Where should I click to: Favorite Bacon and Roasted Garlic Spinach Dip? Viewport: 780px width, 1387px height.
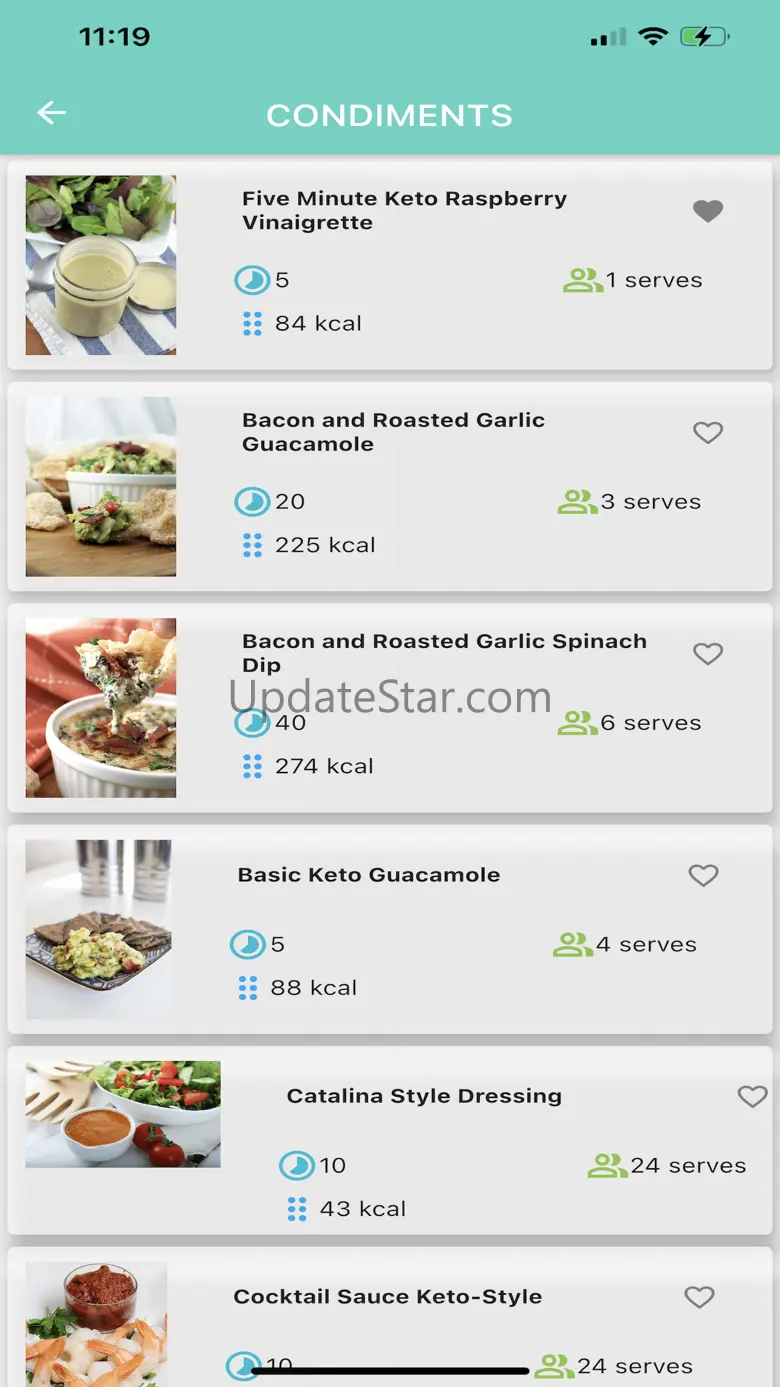[x=708, y=654]
